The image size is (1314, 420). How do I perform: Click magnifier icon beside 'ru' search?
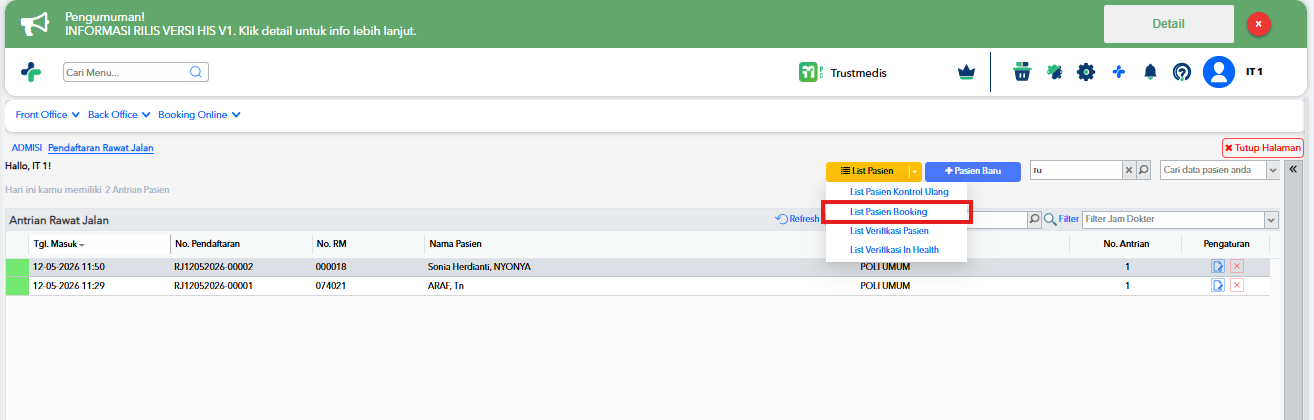click(1144, 170)
